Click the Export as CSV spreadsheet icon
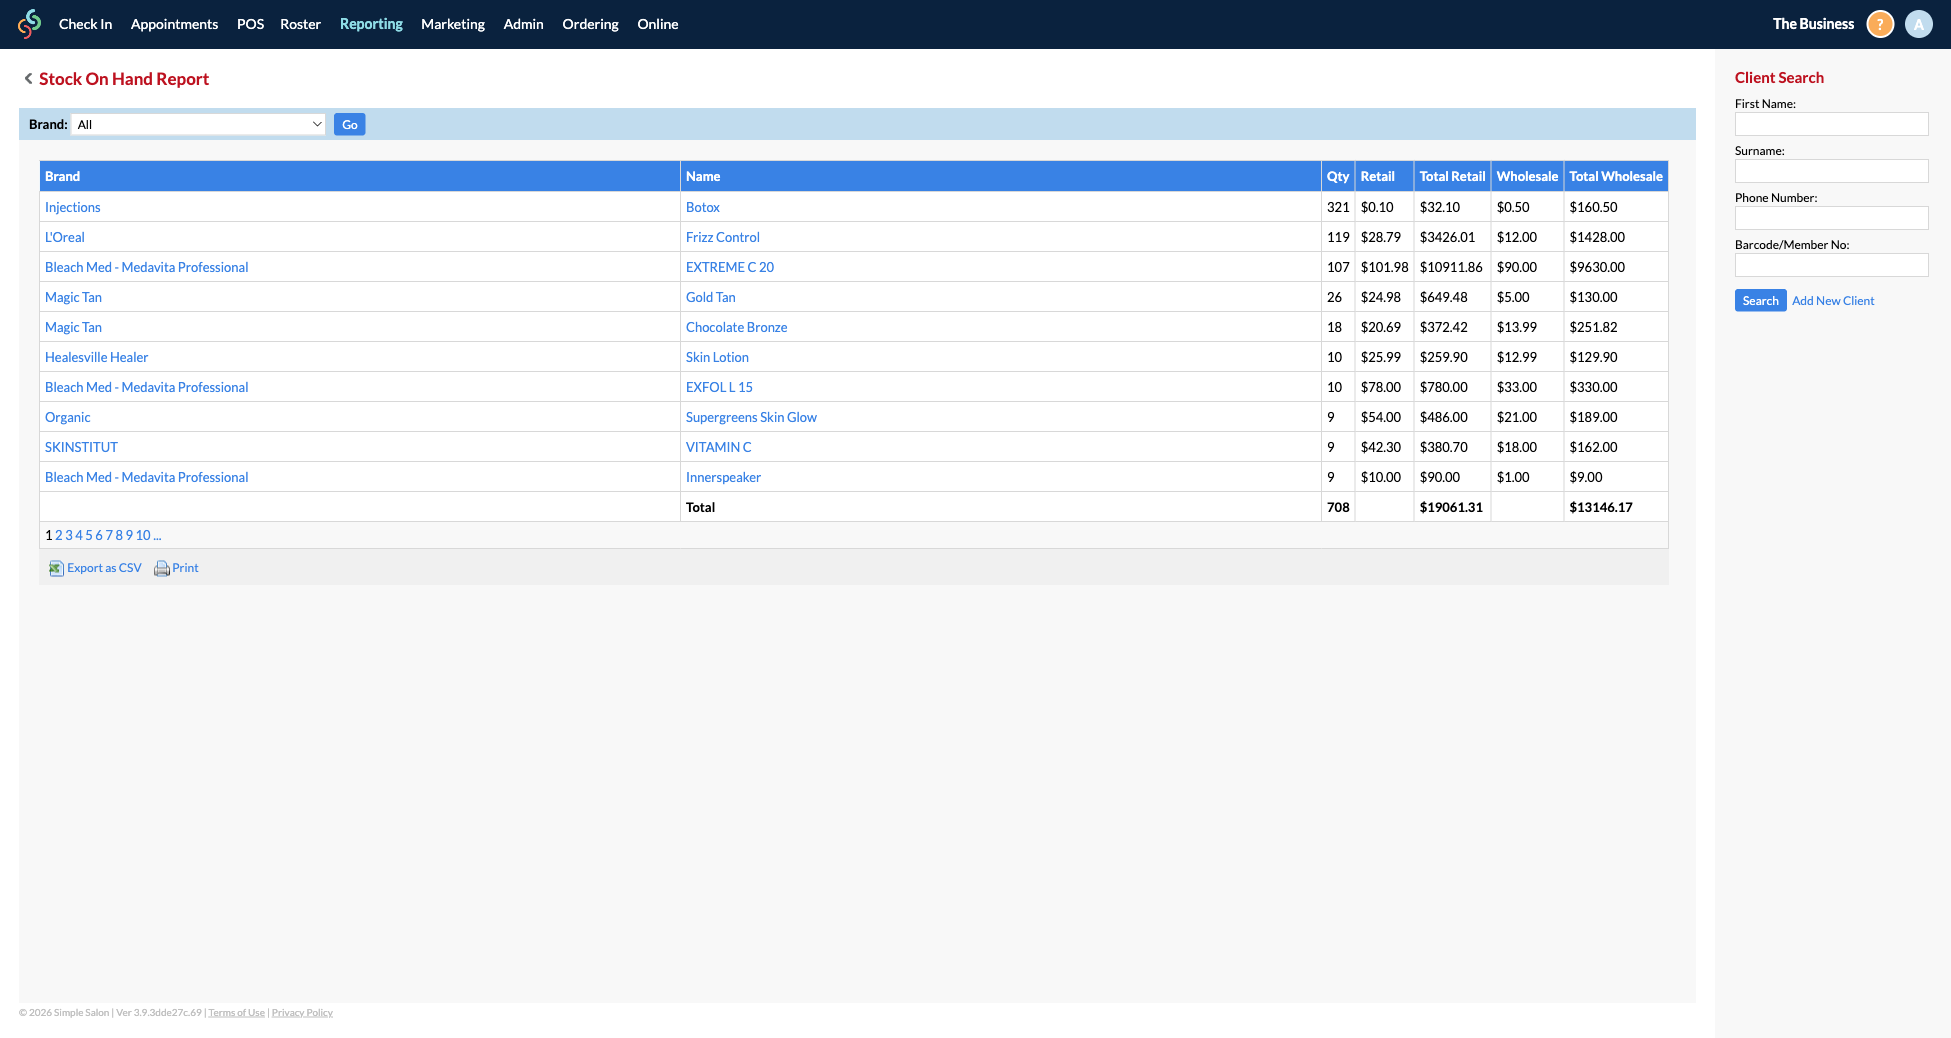Screen dimensions: 1951x1038 pos(56,568)
